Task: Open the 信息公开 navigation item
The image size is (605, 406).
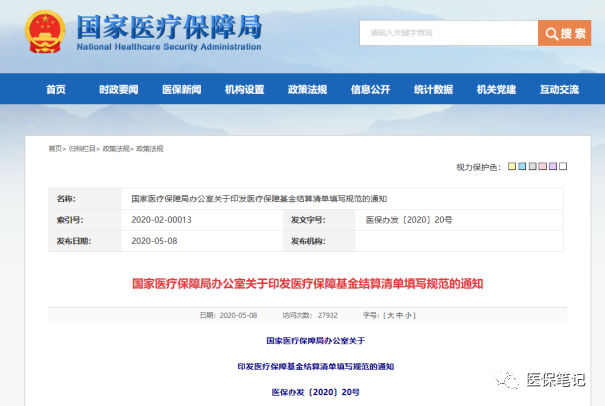Action: [x=370, y=90]
